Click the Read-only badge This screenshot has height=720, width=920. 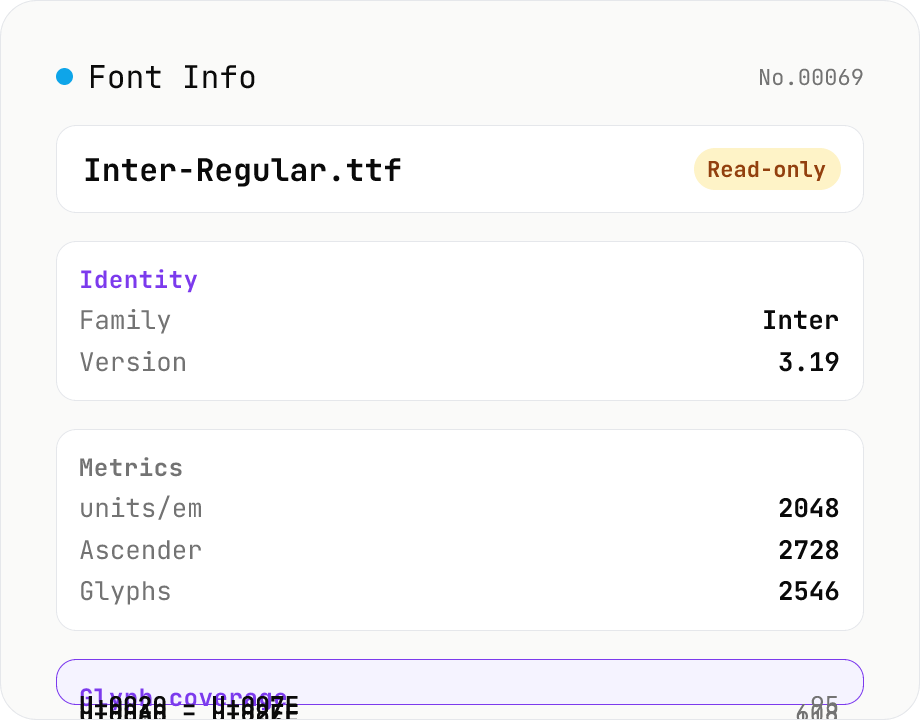pos(767,169)
